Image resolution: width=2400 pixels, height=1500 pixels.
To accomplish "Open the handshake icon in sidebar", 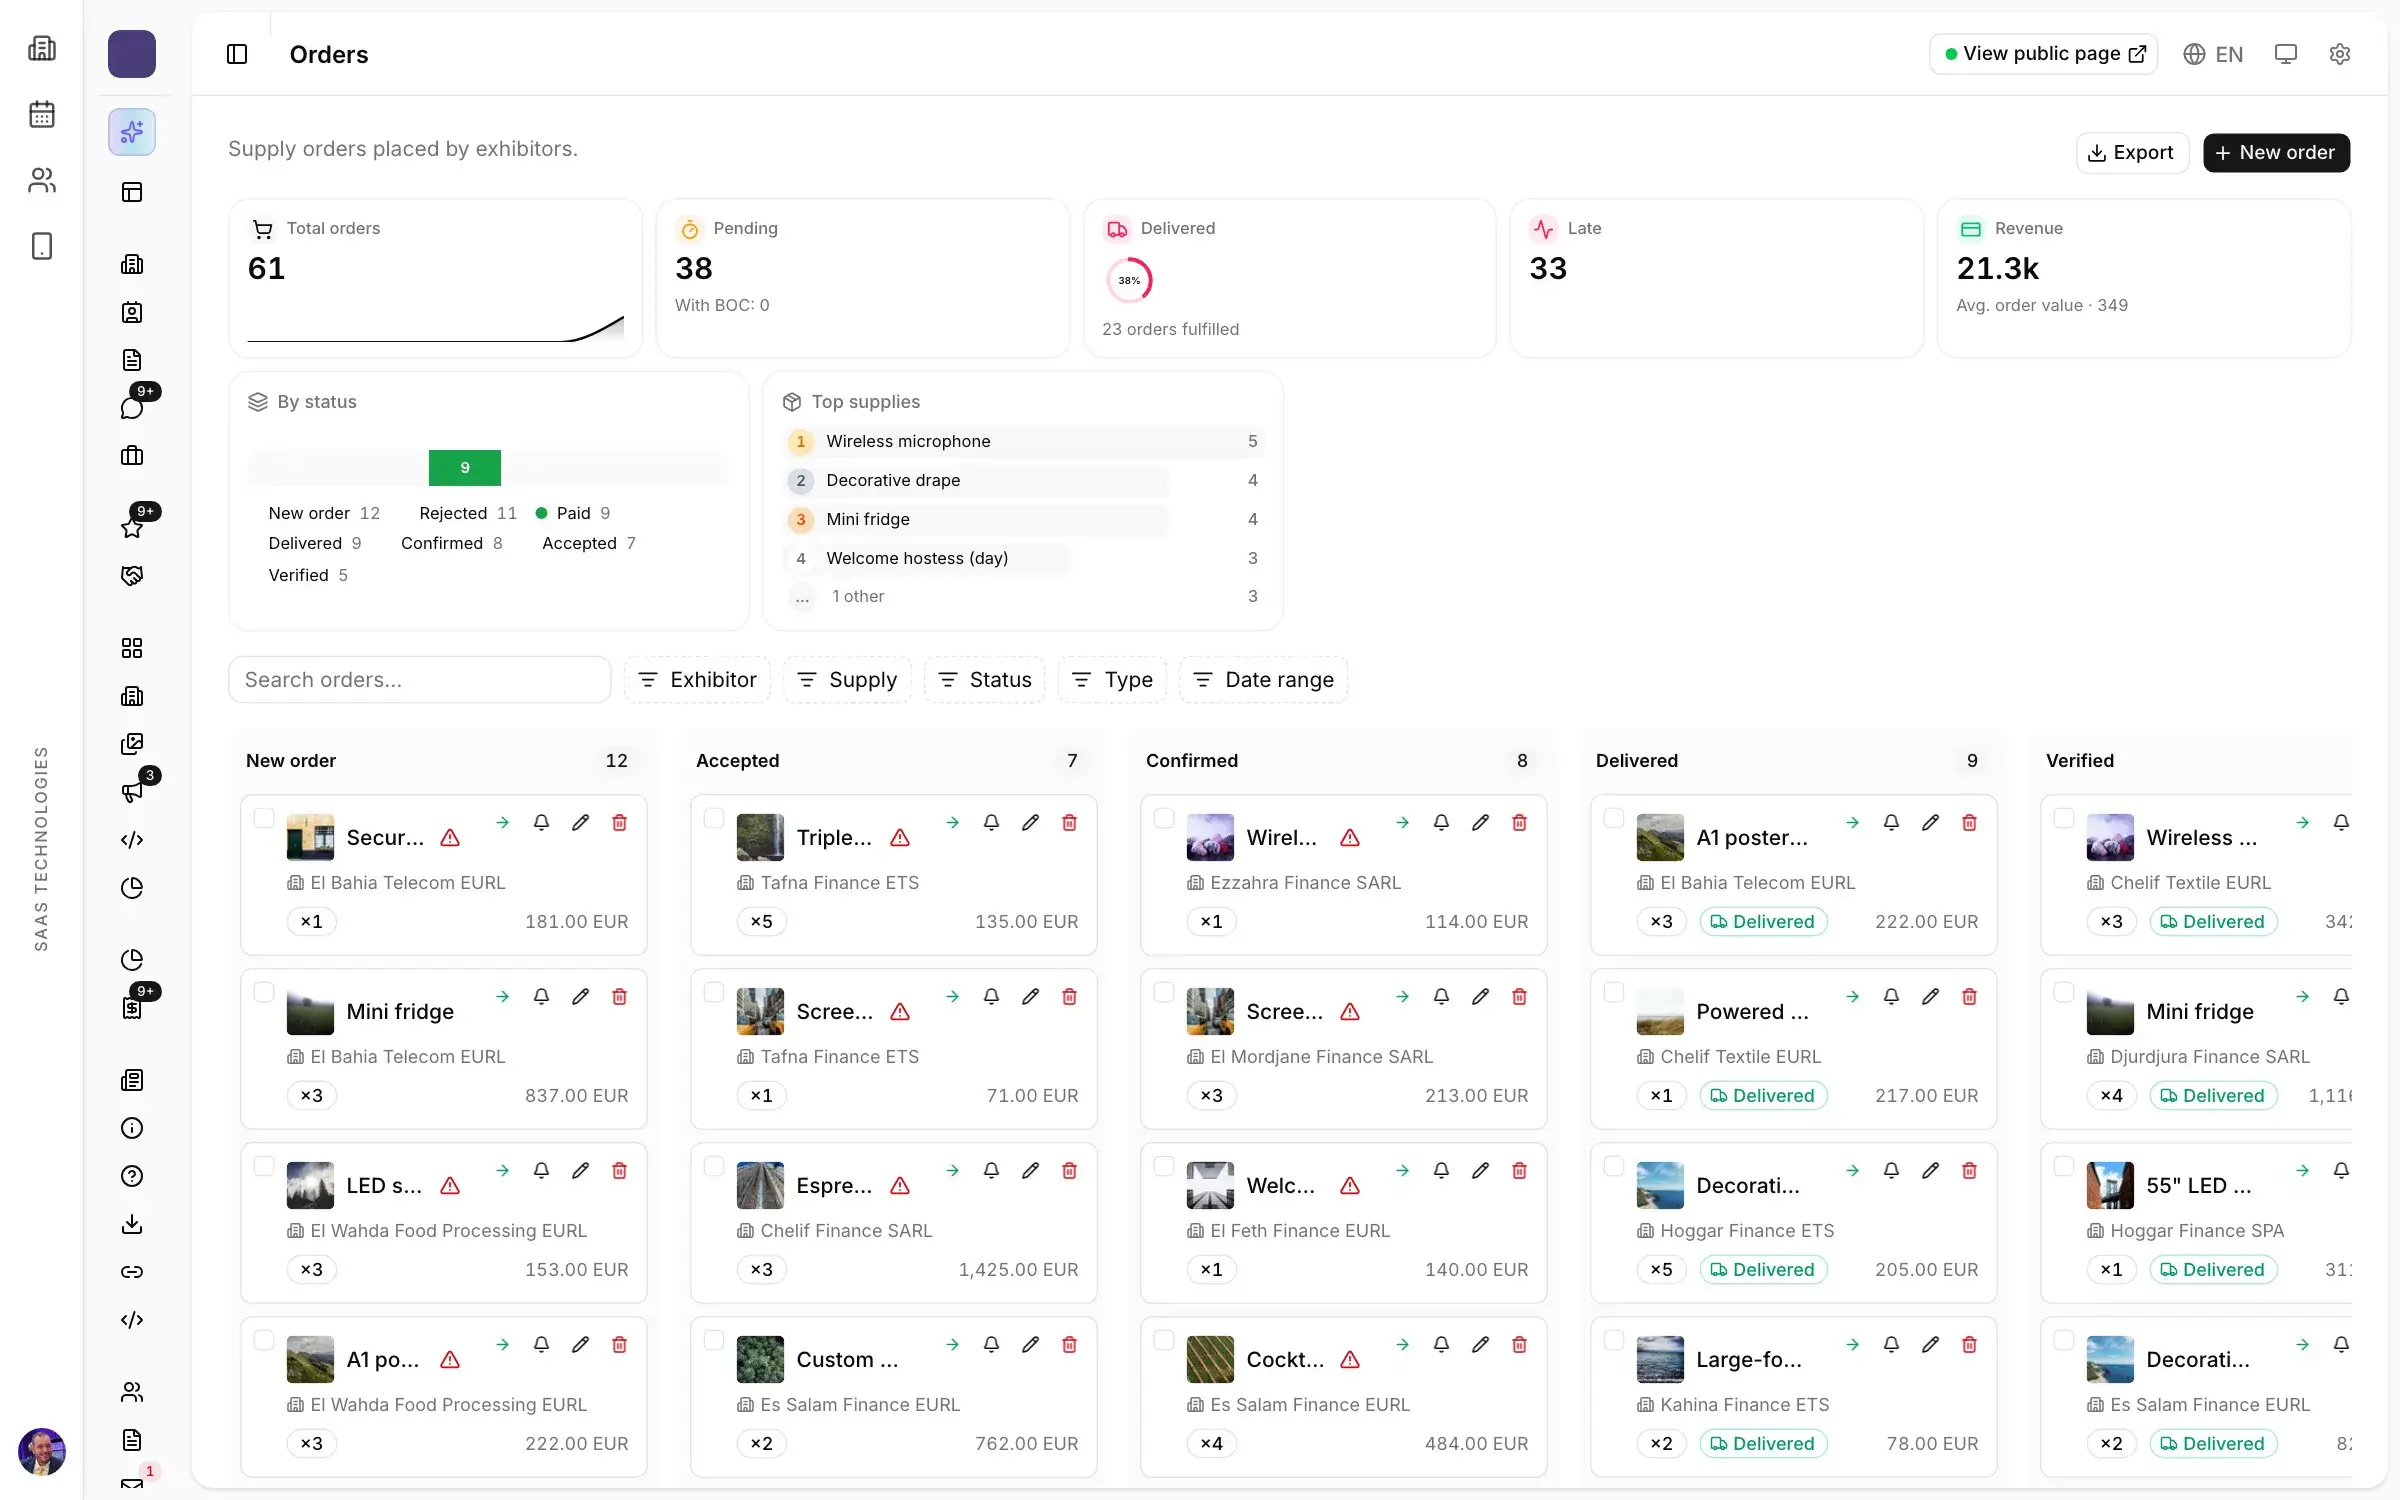I will tap(132, 576).
